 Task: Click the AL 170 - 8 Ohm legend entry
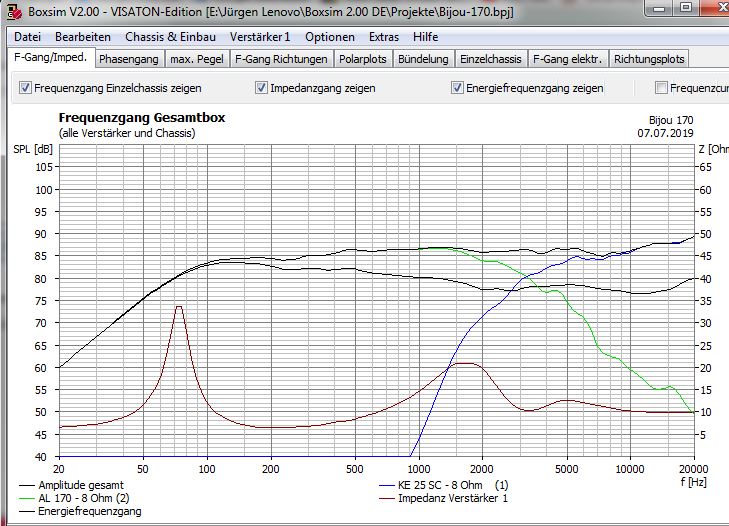(x=74, y=498)
